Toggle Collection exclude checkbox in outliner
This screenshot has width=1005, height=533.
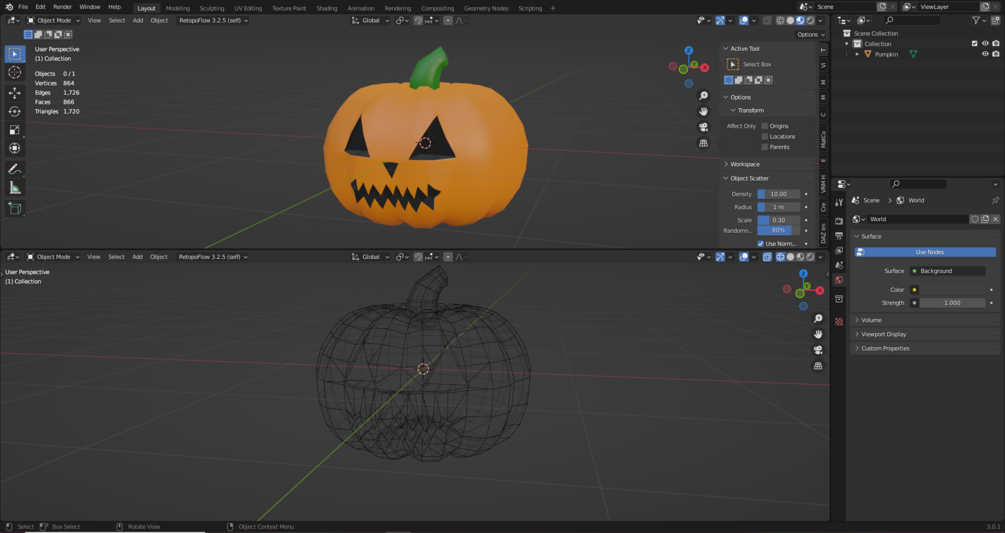click(x=974, y=44)
